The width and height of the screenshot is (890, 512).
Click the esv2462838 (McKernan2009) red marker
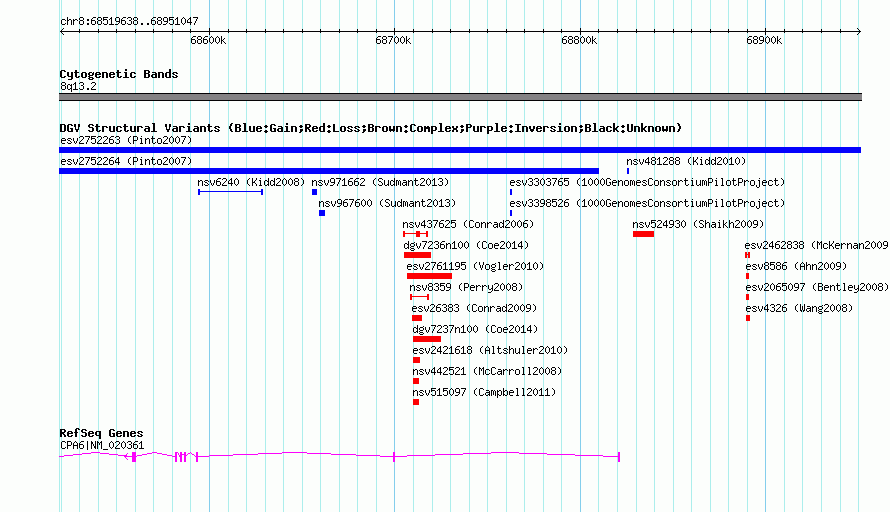point(748,255)
